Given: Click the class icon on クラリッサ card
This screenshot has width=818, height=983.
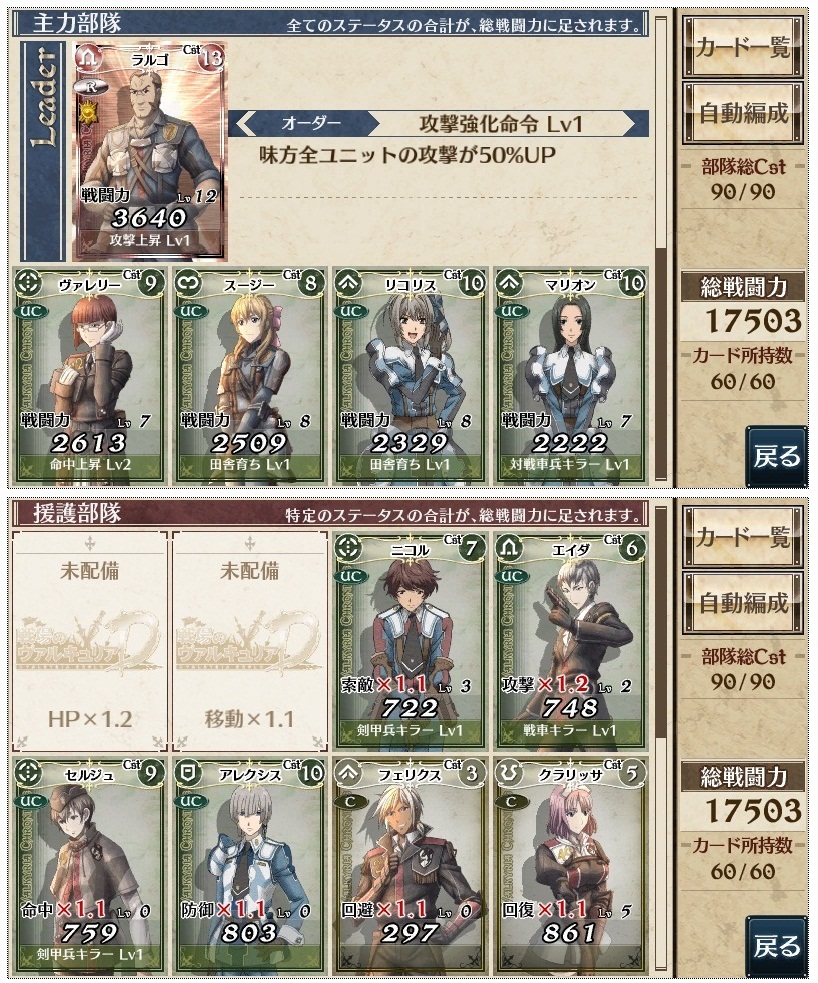Looking at the screenshot, I should [x=509, y=773].
